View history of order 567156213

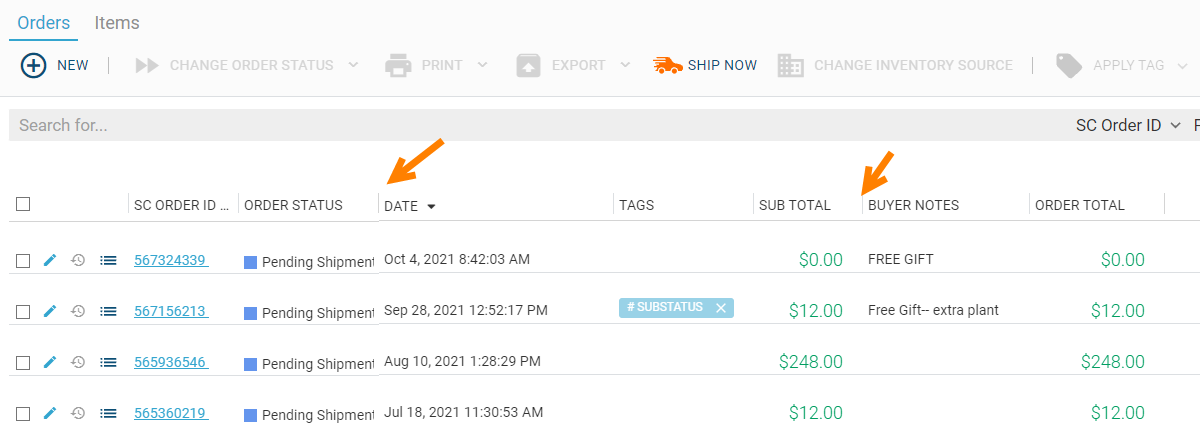click(x=78, y=311)
